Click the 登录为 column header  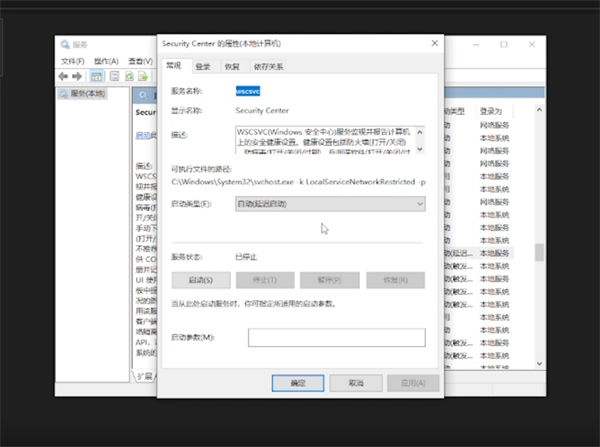(x=491, y=111)
